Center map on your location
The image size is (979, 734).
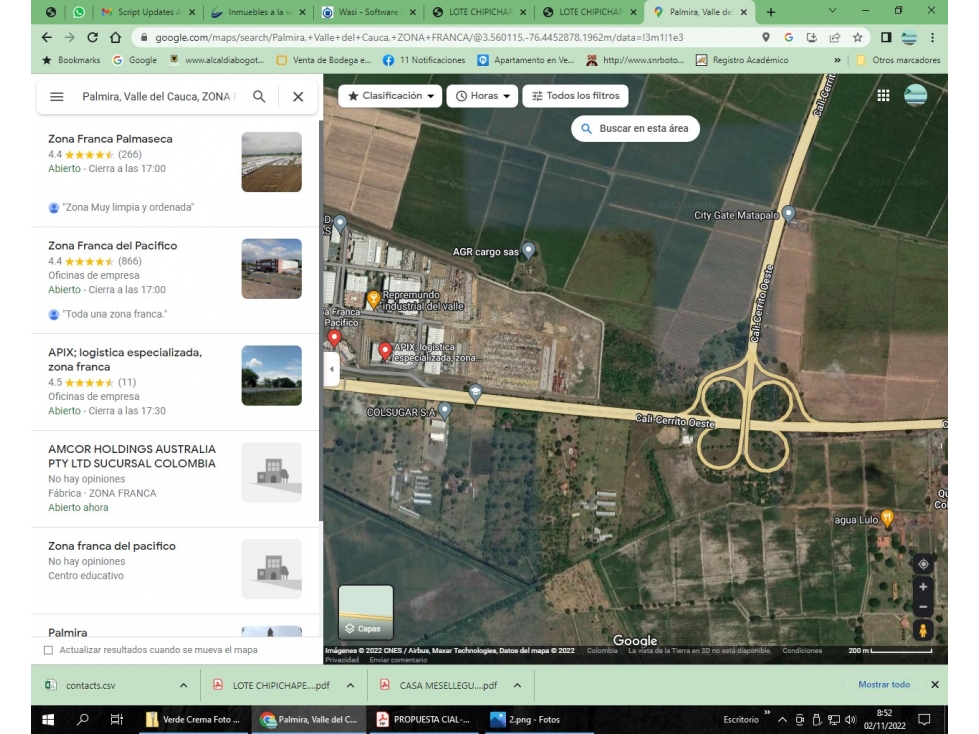click(923, 564)
